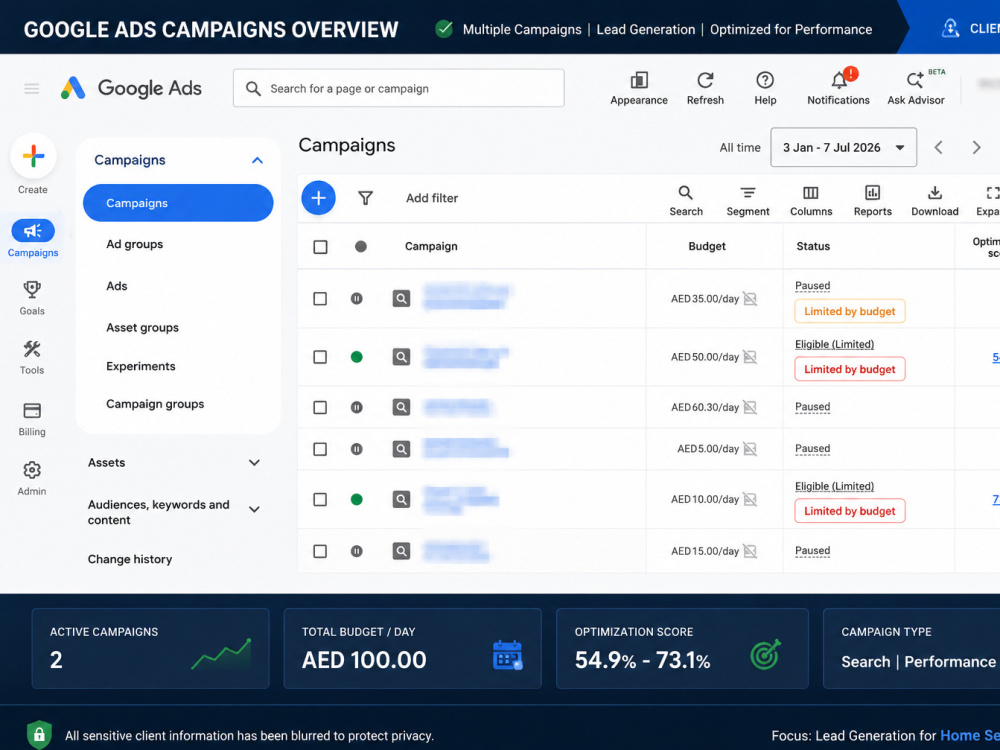The width and height of the screenshot is (1000, 750).
Task: Toggle green enabled status in AED 50.00/day row
Action: click(x=357, y=357)
